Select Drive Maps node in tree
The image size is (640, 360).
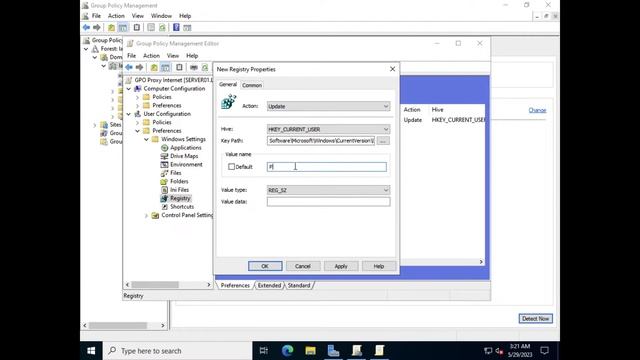[184, 156]
